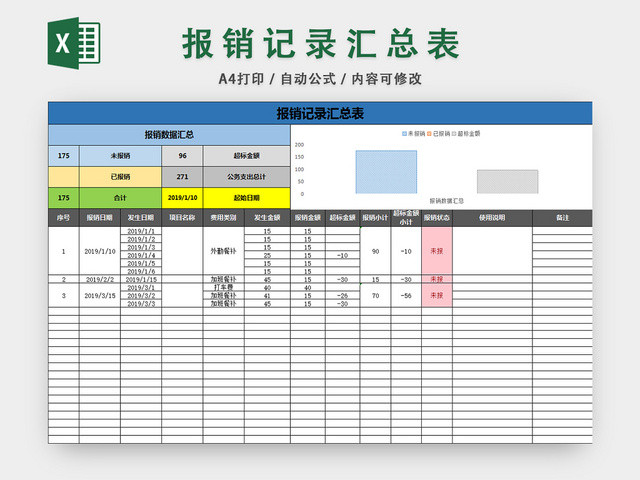Viewport: 640px width, 480px height.
Task: Select the 报销状态 column header
Action: tap(437, 218)
